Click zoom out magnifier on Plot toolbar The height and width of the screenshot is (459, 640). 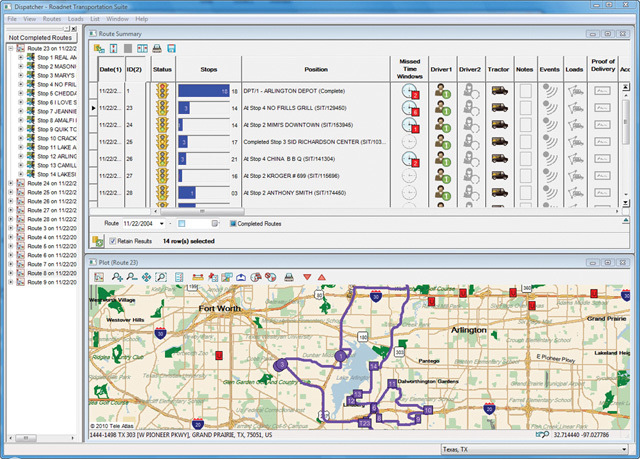(x=133, y=276)
